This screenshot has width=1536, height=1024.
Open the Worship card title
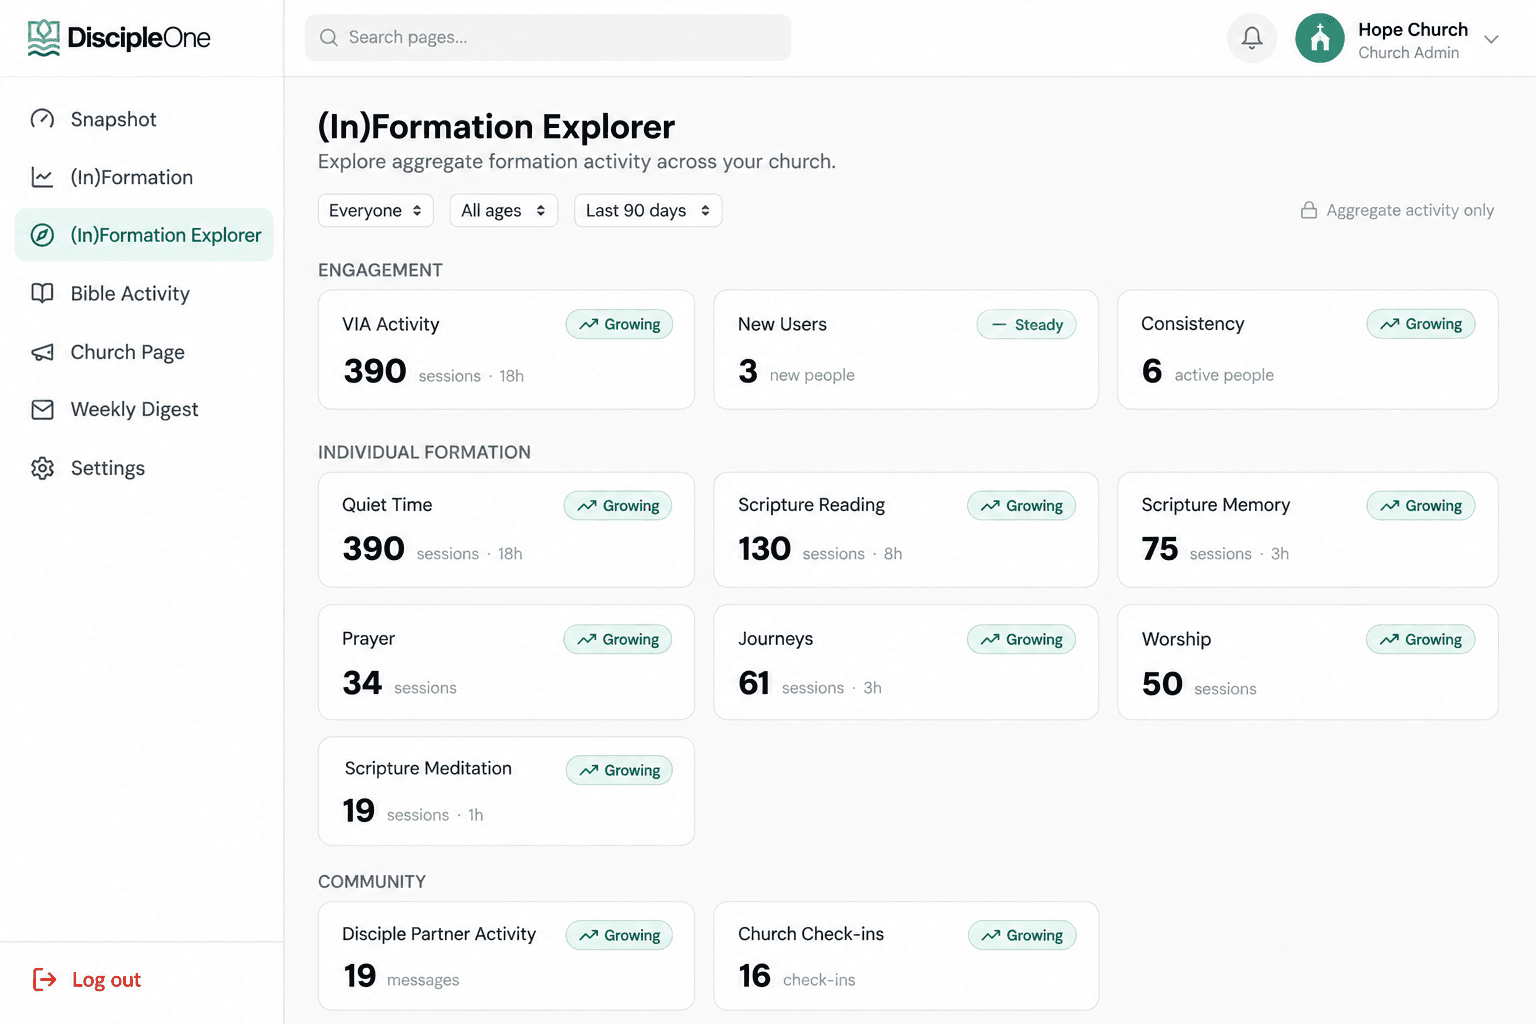coord(1176,639)
